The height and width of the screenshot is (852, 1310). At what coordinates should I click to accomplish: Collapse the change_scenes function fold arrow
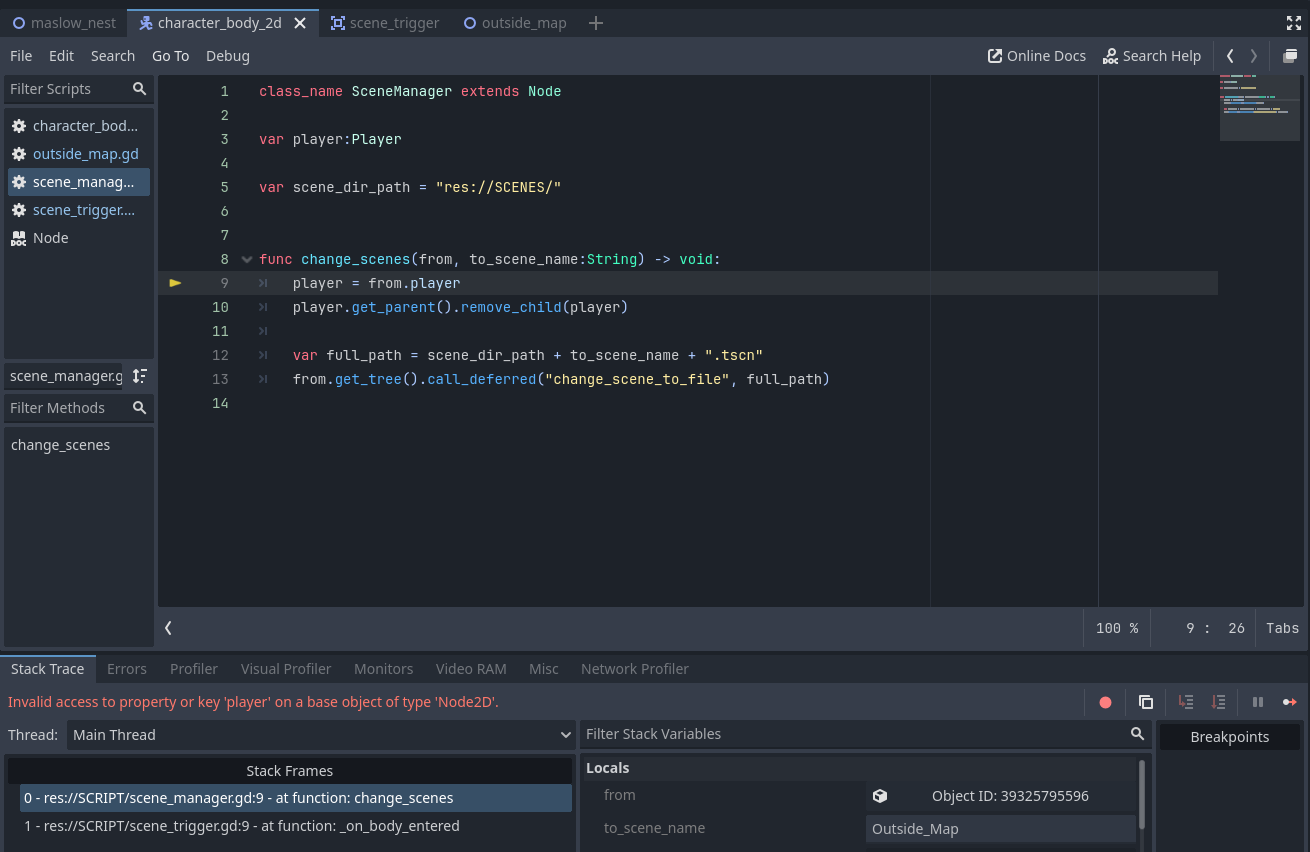[247, 260]
